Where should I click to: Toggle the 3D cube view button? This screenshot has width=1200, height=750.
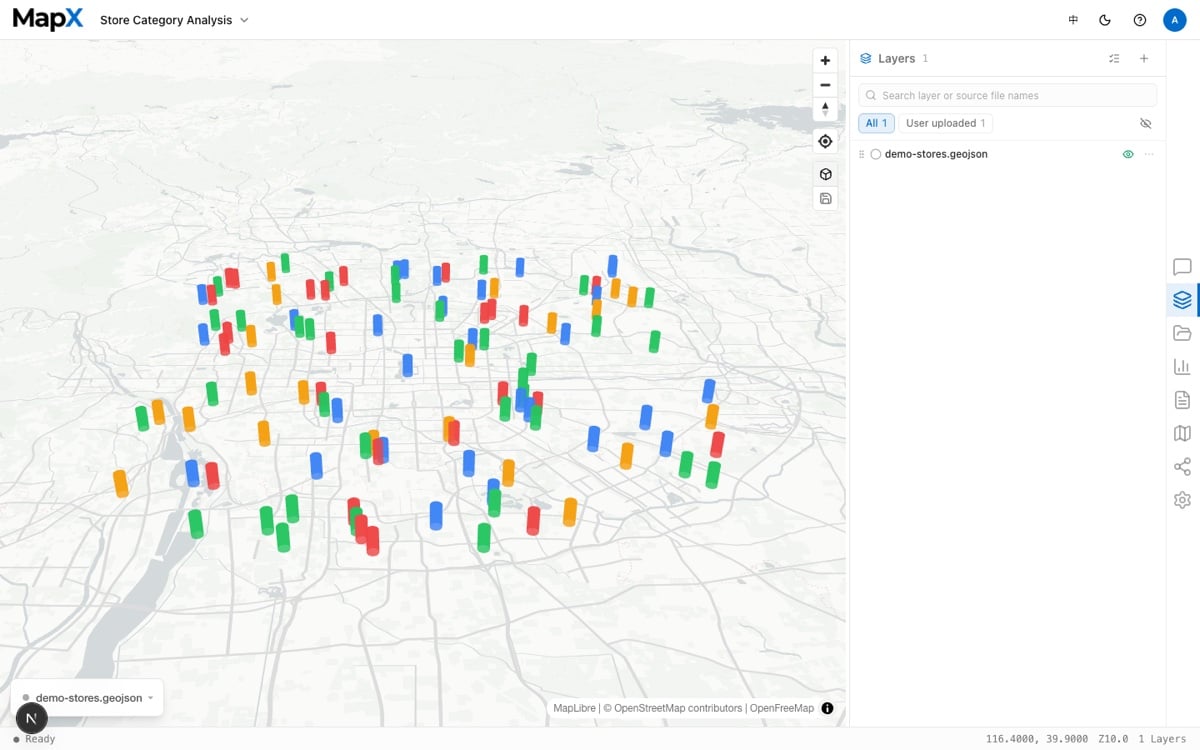(825, 174)
